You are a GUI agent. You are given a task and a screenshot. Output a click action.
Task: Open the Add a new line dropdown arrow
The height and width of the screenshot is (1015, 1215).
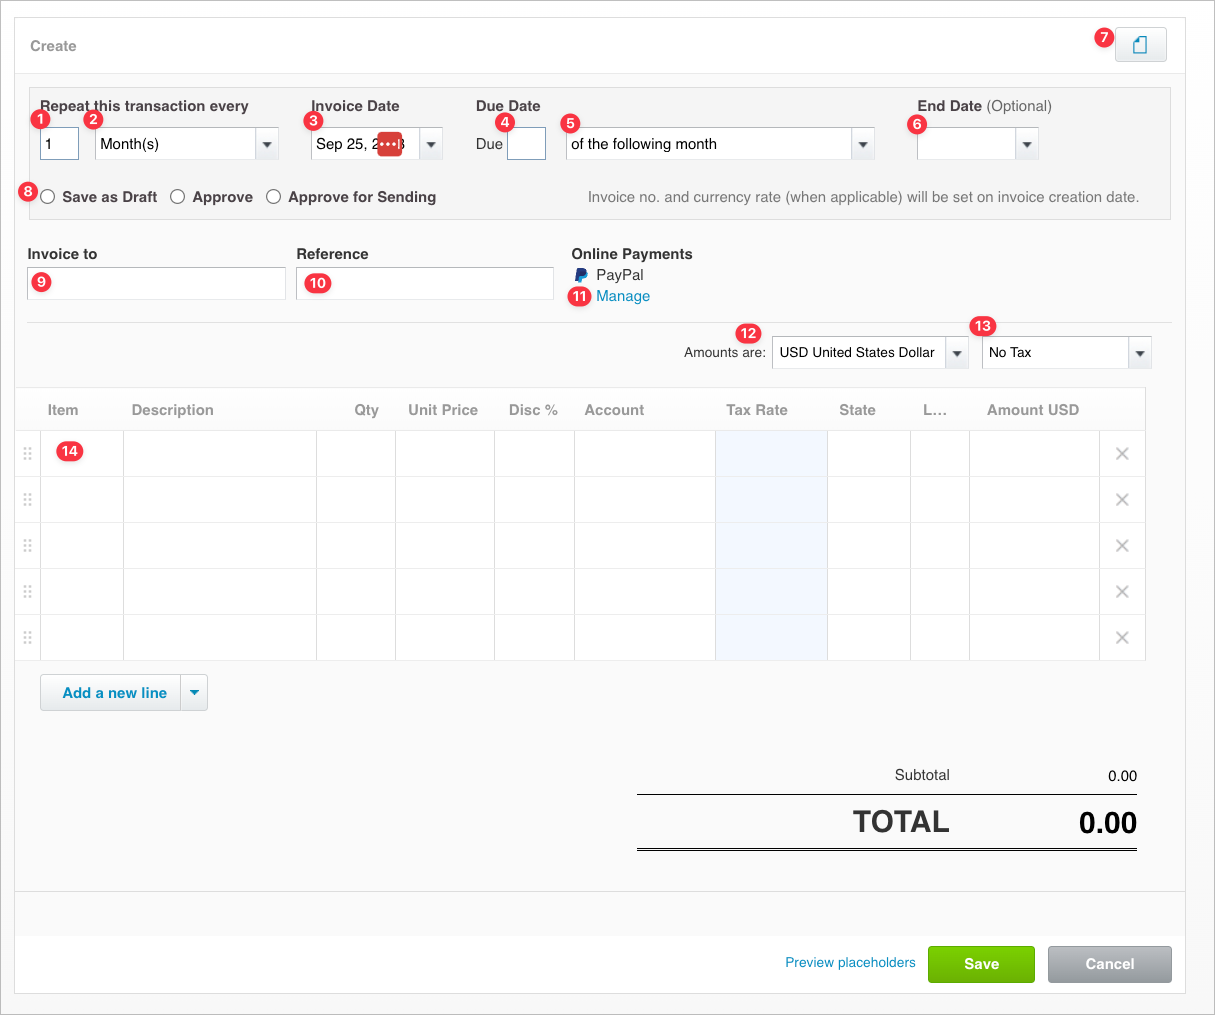click(195, 692)
